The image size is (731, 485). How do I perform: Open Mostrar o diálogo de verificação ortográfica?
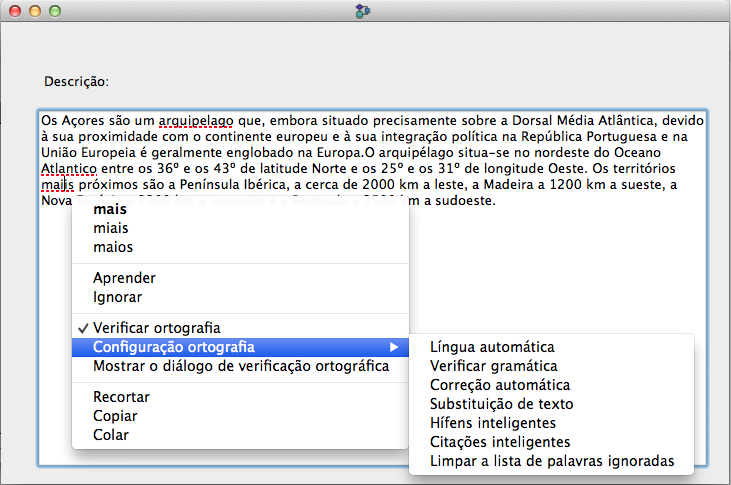[240, 366]
